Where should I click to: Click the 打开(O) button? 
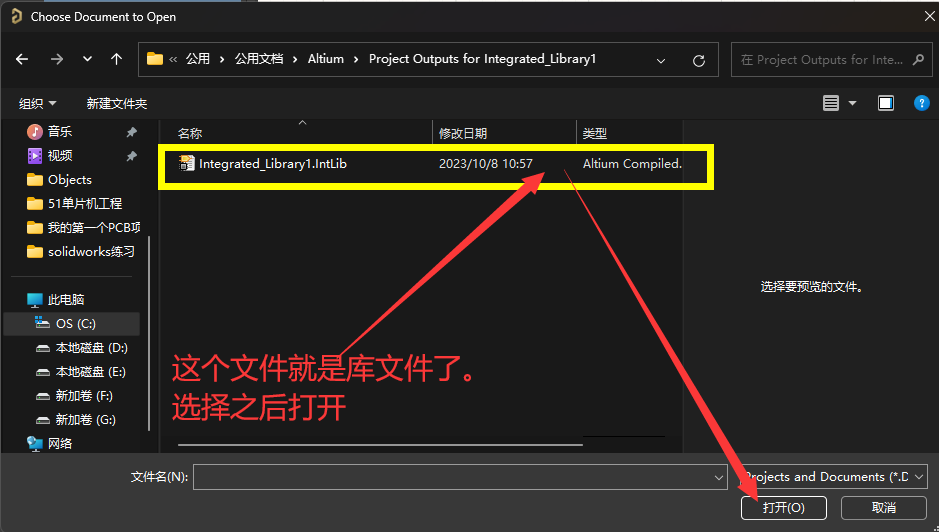pyautogui.click(x=783, y=508)
